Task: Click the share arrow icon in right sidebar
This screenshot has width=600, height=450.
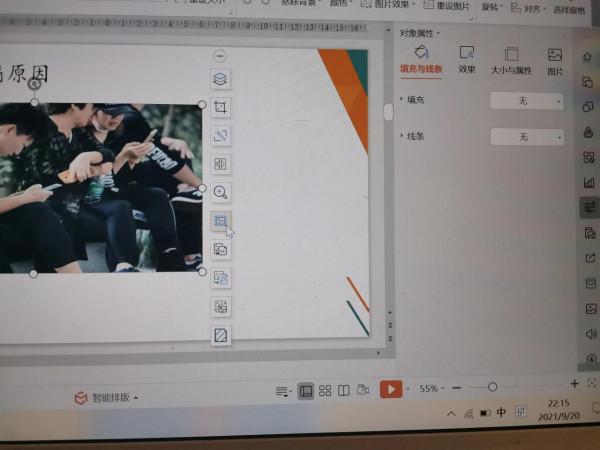Action: 590,258
